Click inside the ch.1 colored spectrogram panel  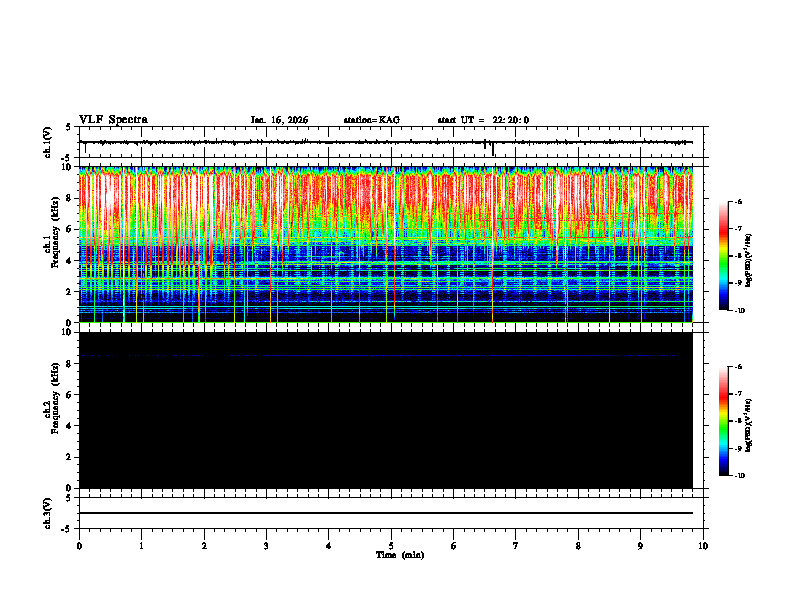[386, 244]
